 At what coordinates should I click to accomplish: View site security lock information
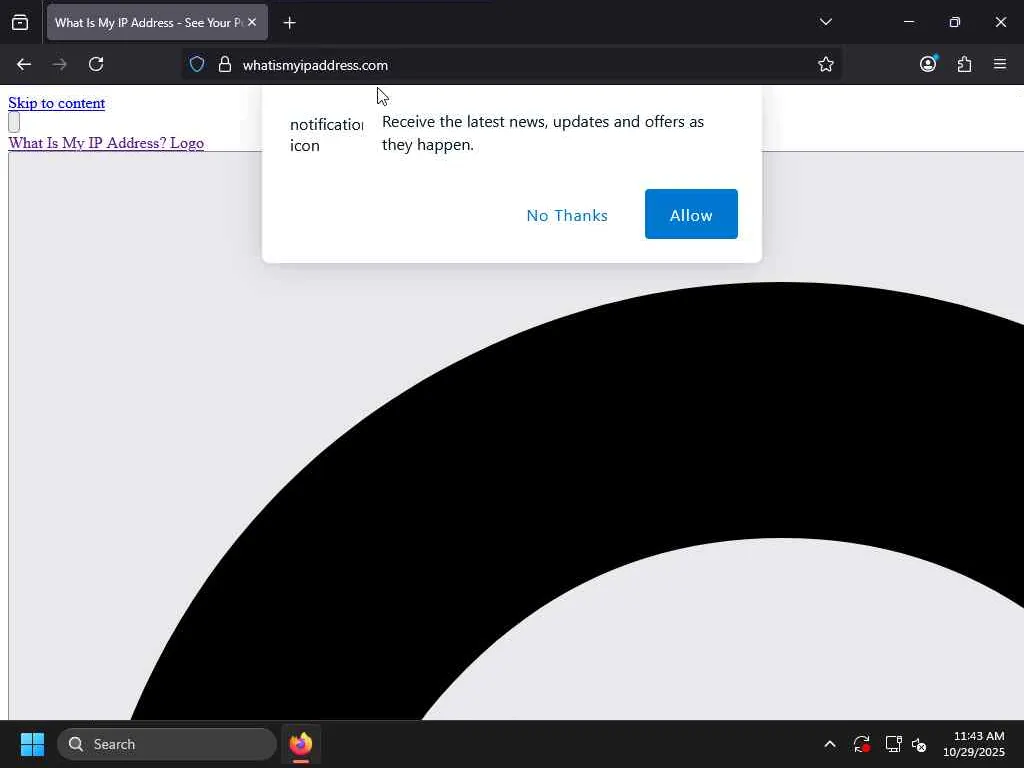coord(225,64)
